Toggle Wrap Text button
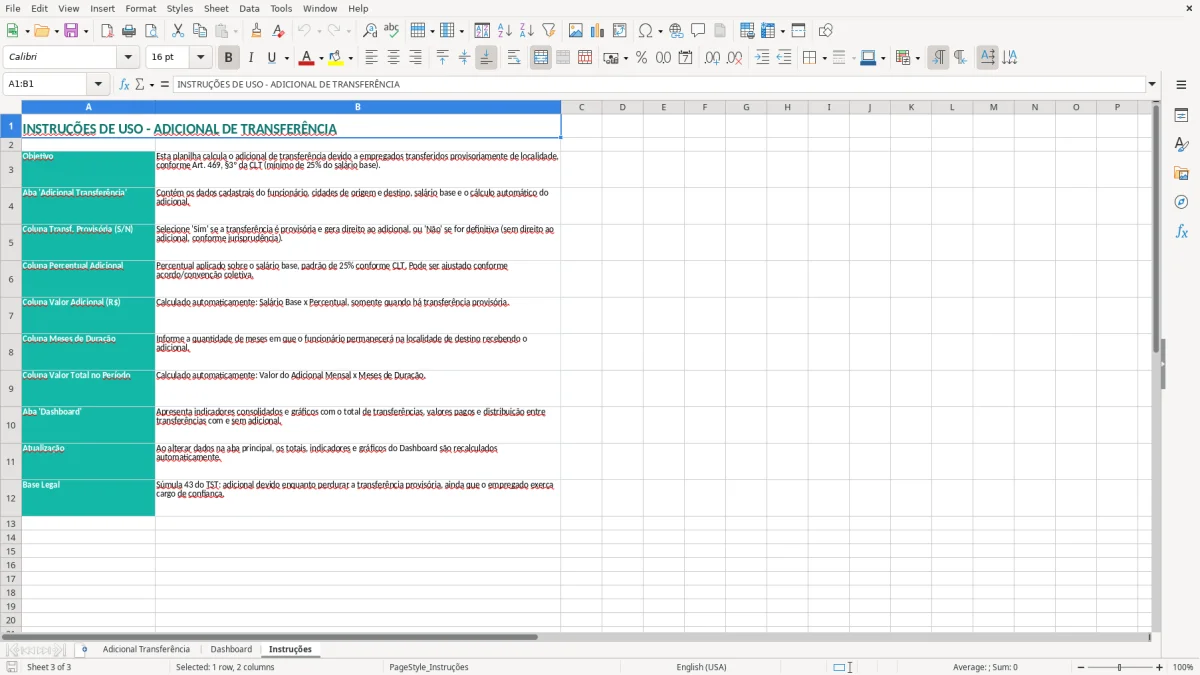Image resolution: width=1200 pixels, height=675 pixels. (513, 58)
